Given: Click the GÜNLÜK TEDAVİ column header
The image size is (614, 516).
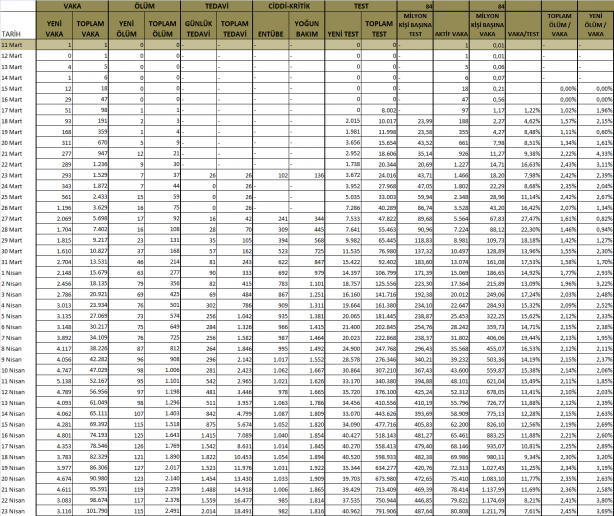Looking at the screenshot, I should coord(199,26).
